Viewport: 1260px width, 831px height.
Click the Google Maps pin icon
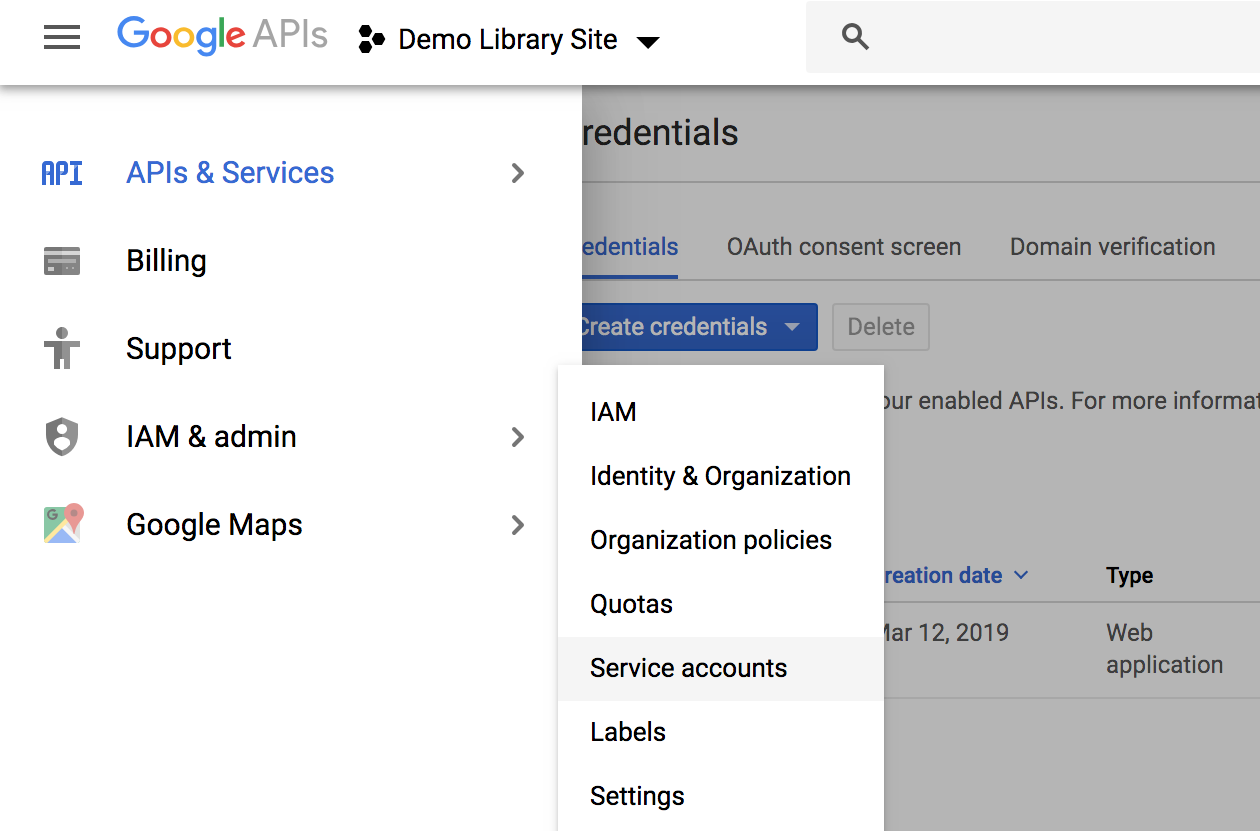point(63,524)
